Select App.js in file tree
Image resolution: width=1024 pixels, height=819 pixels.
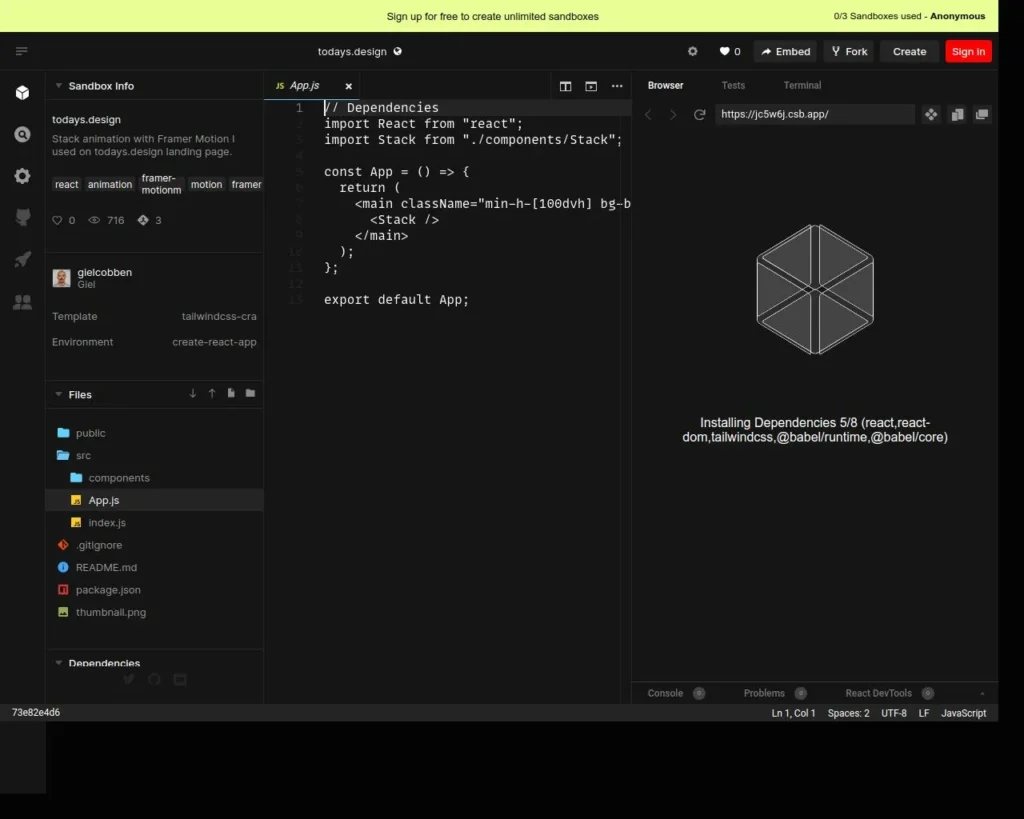coord(154,500)
